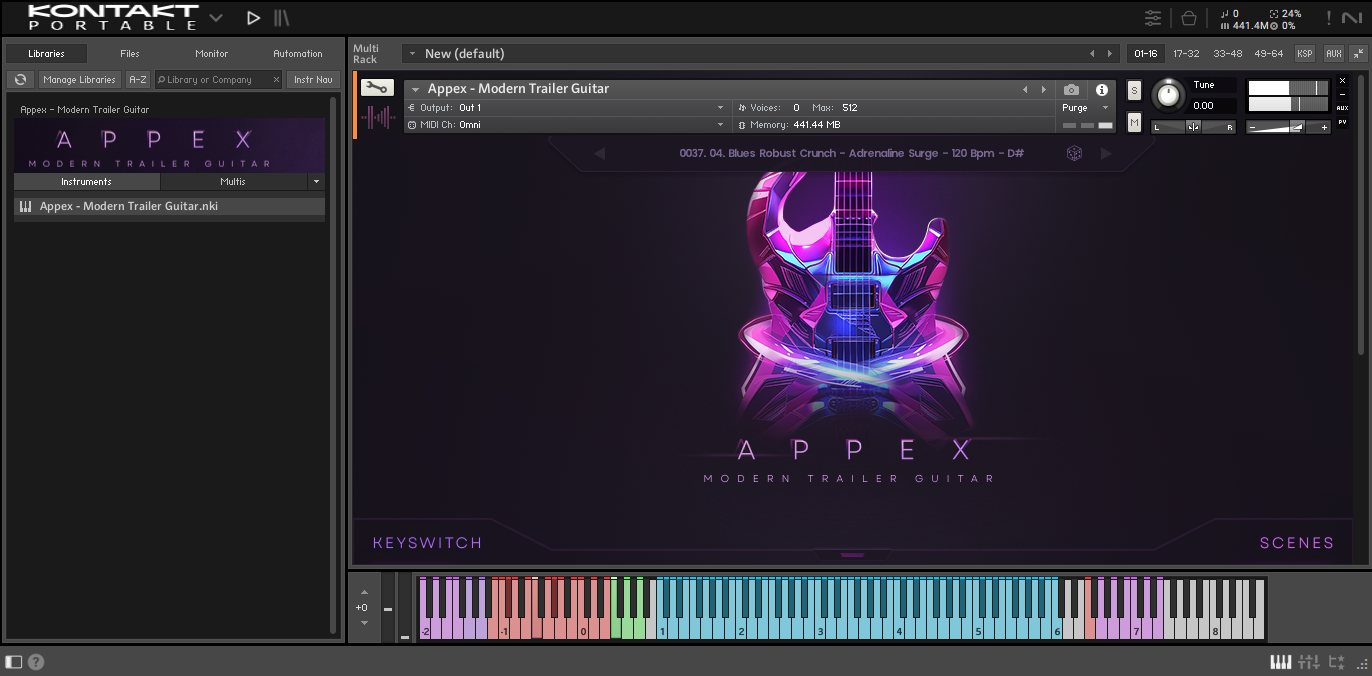The image size is (1372, 676).
Task: Mute the Appex instrument
Action: coord(1134,122)
